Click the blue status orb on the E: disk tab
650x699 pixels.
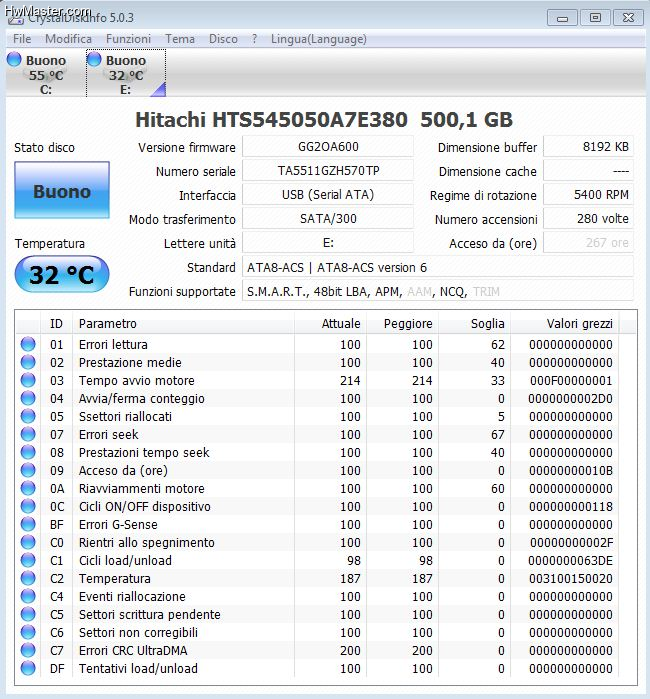coord(94,60)
